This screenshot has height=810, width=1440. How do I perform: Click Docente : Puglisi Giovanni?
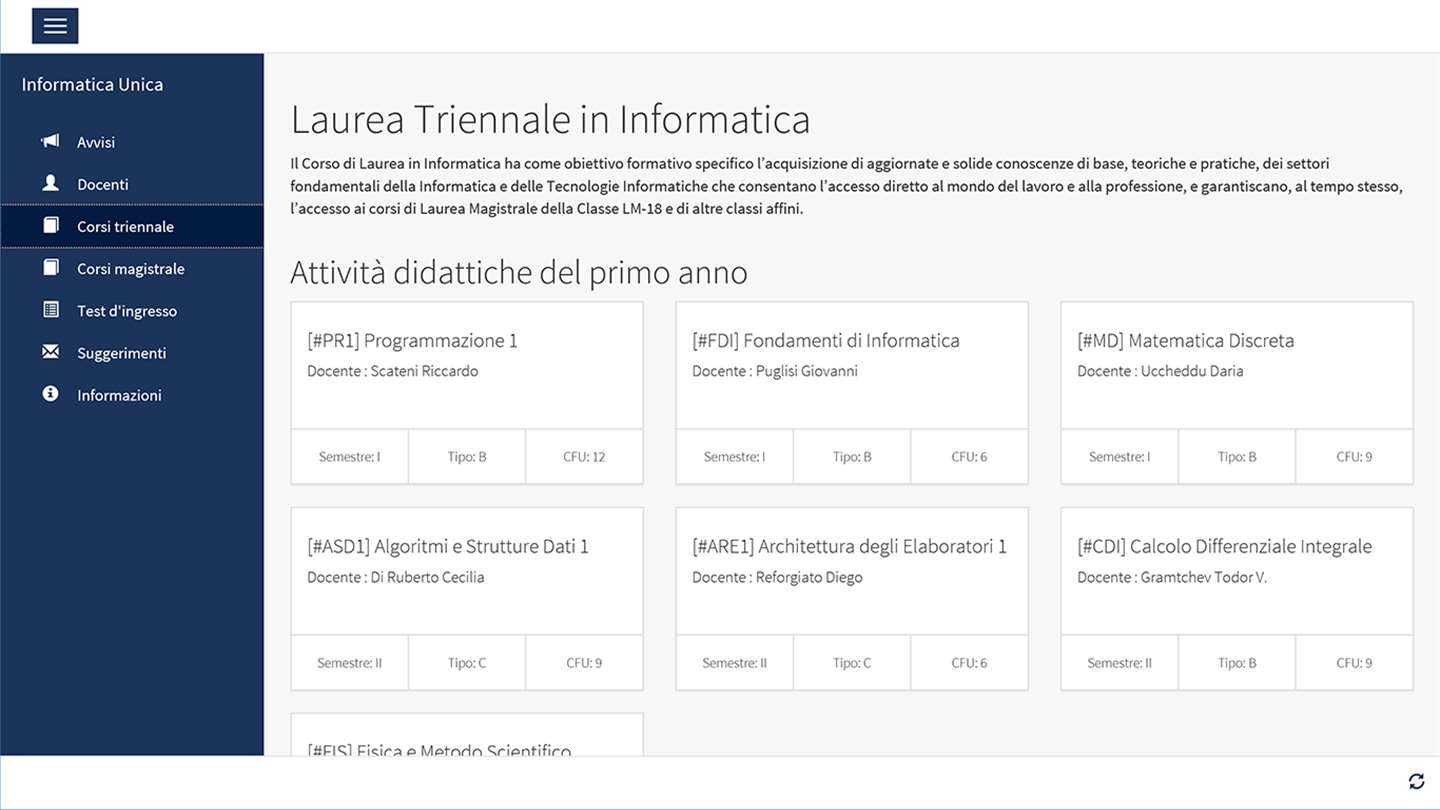pos(775,371)
